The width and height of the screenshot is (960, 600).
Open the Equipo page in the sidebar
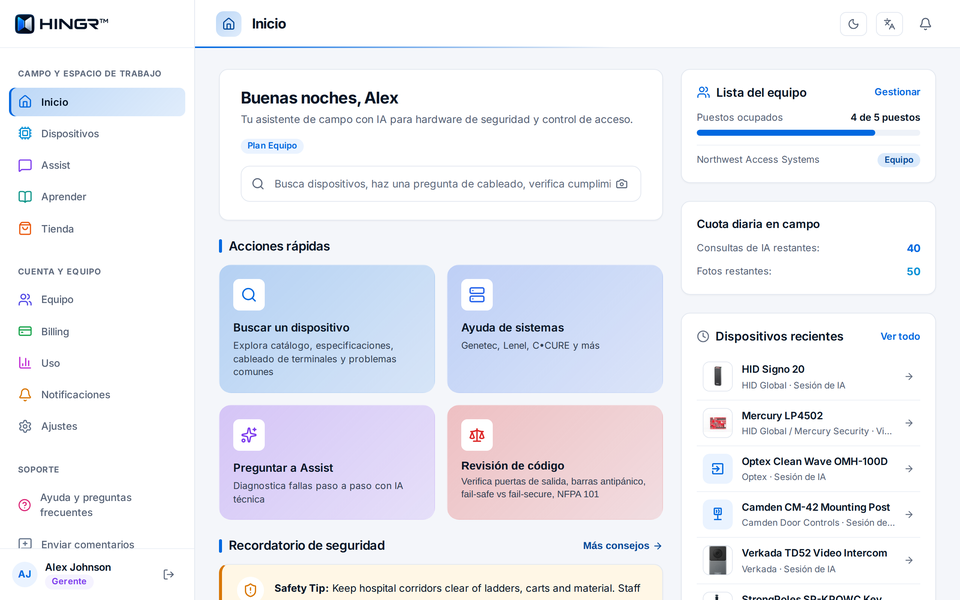click(97, 299)
